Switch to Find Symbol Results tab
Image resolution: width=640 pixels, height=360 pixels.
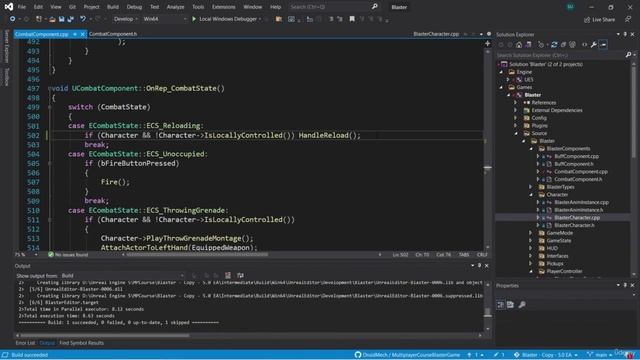[82, 343]
